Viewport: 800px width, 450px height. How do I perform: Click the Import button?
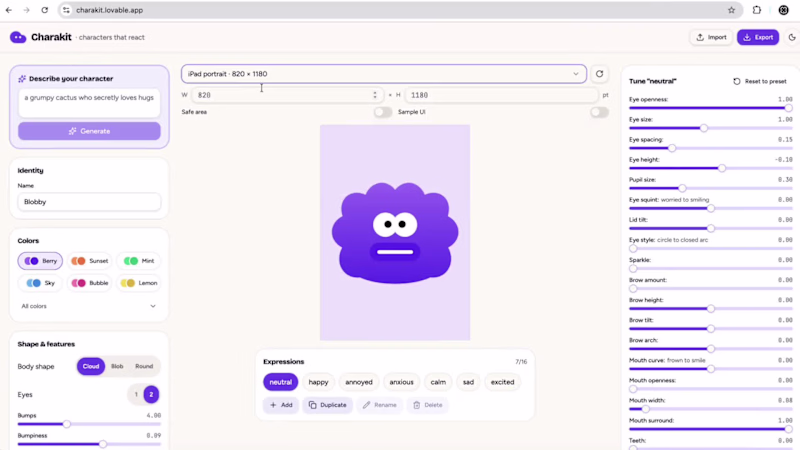coord(712,37)
